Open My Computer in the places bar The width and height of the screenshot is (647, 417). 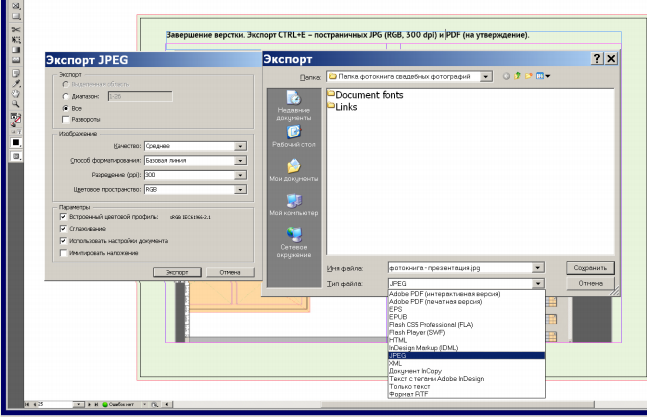pos(293,205)
